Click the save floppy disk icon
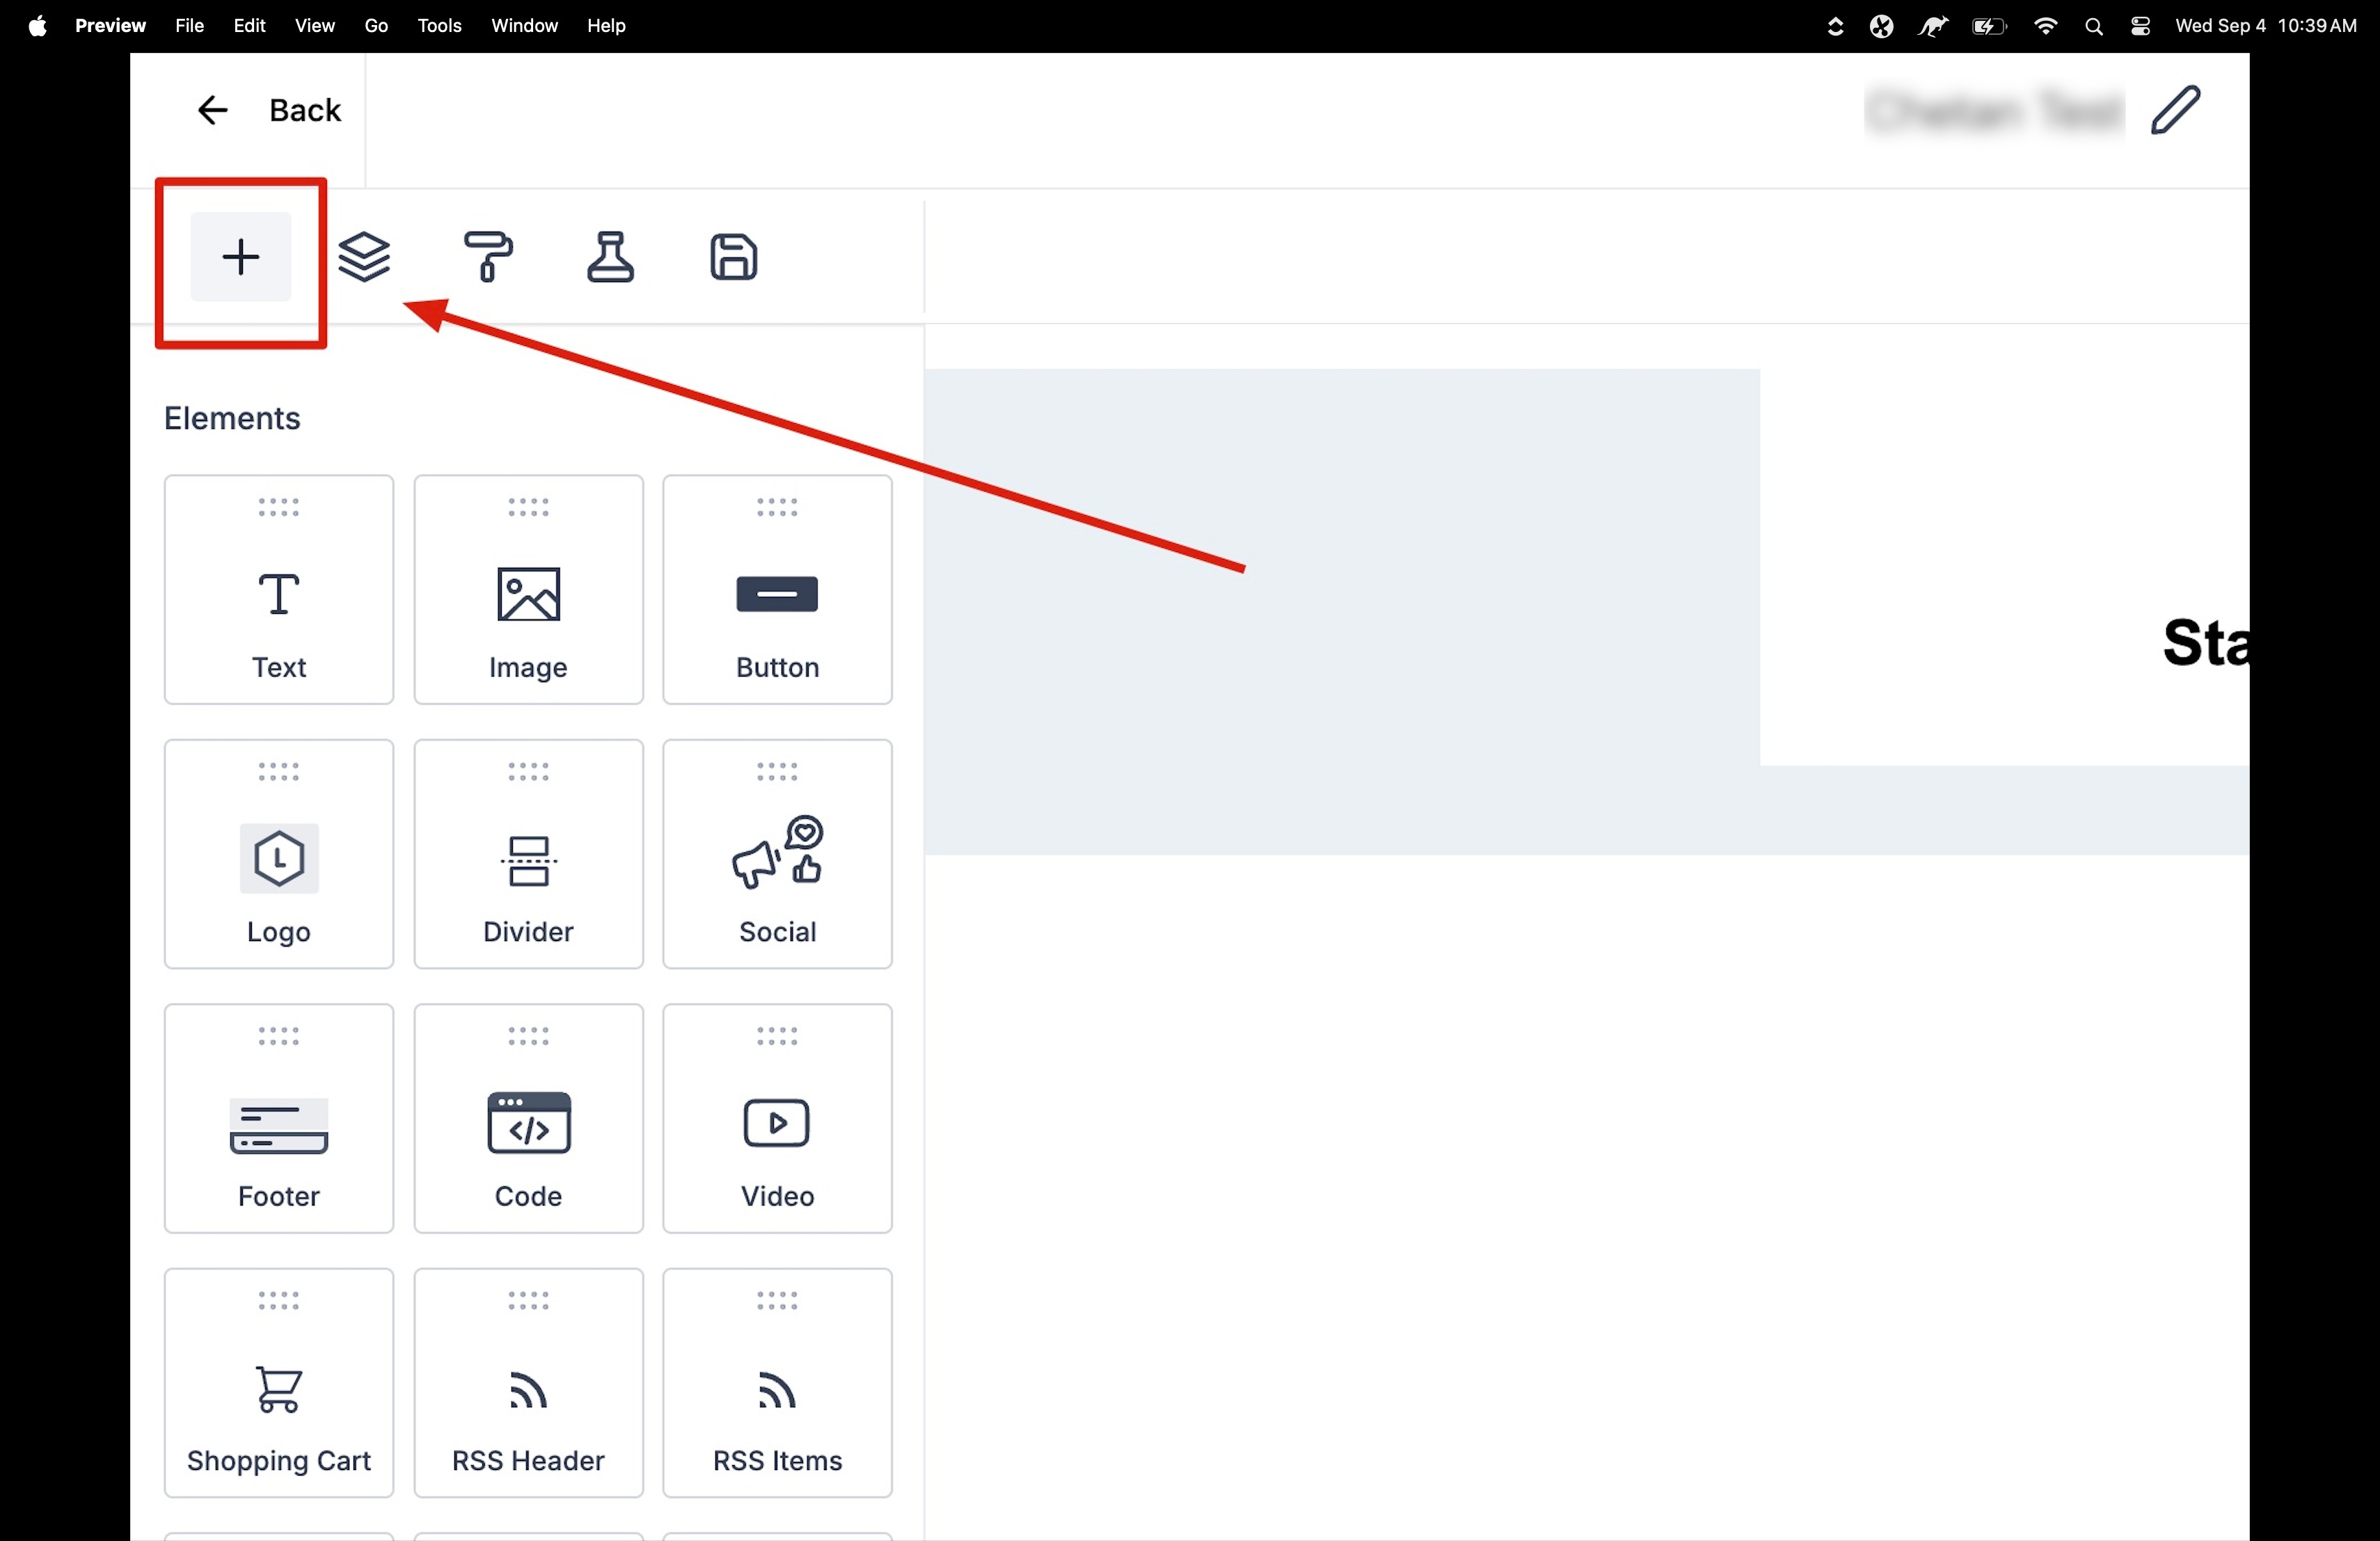 [733, 257]
